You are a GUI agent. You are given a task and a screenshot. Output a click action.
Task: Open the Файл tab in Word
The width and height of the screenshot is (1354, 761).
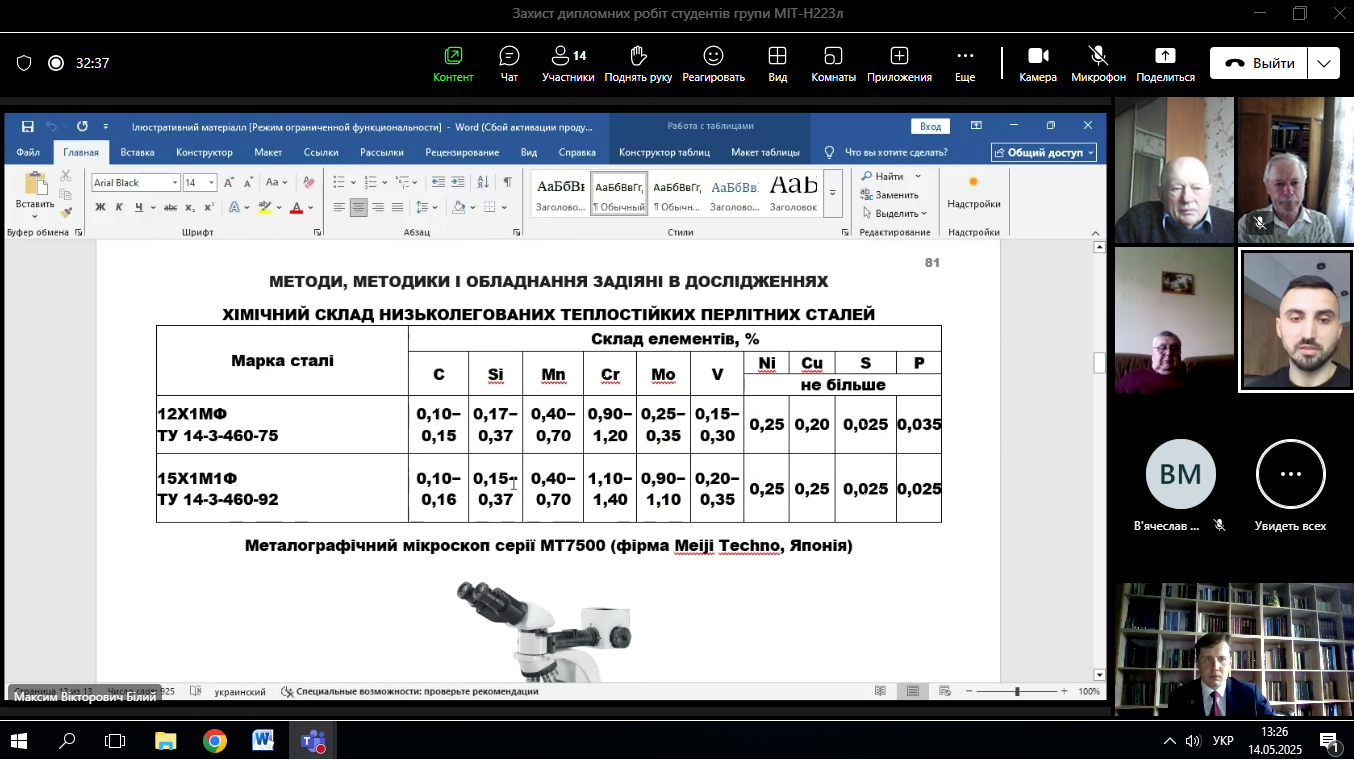(x=28, y=152)
